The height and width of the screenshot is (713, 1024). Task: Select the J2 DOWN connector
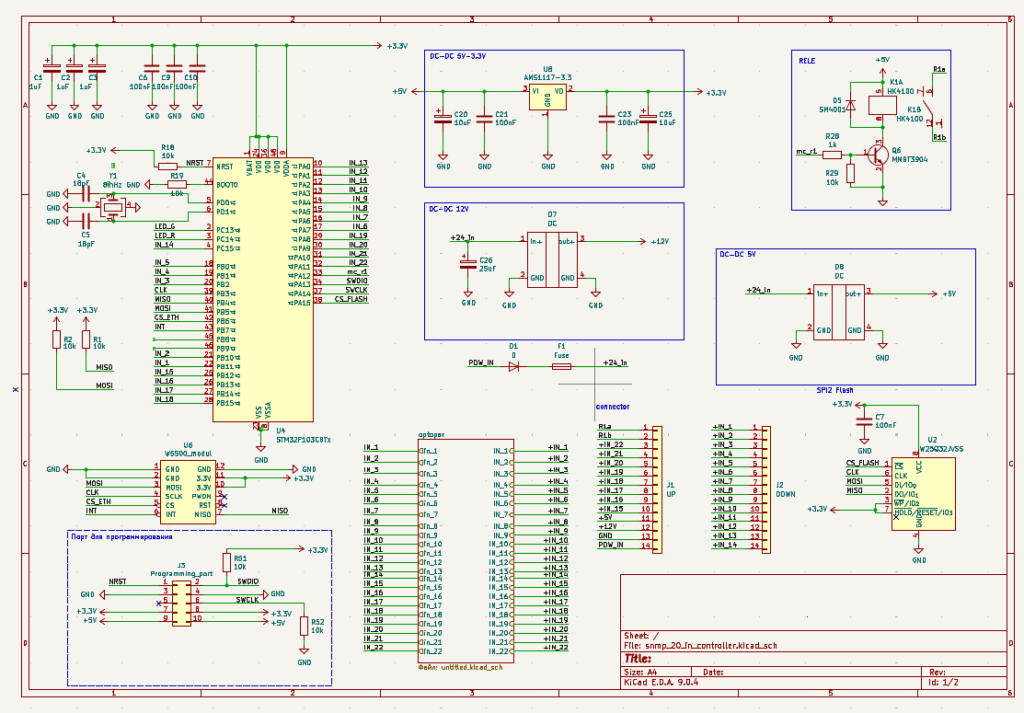[765, 488]
